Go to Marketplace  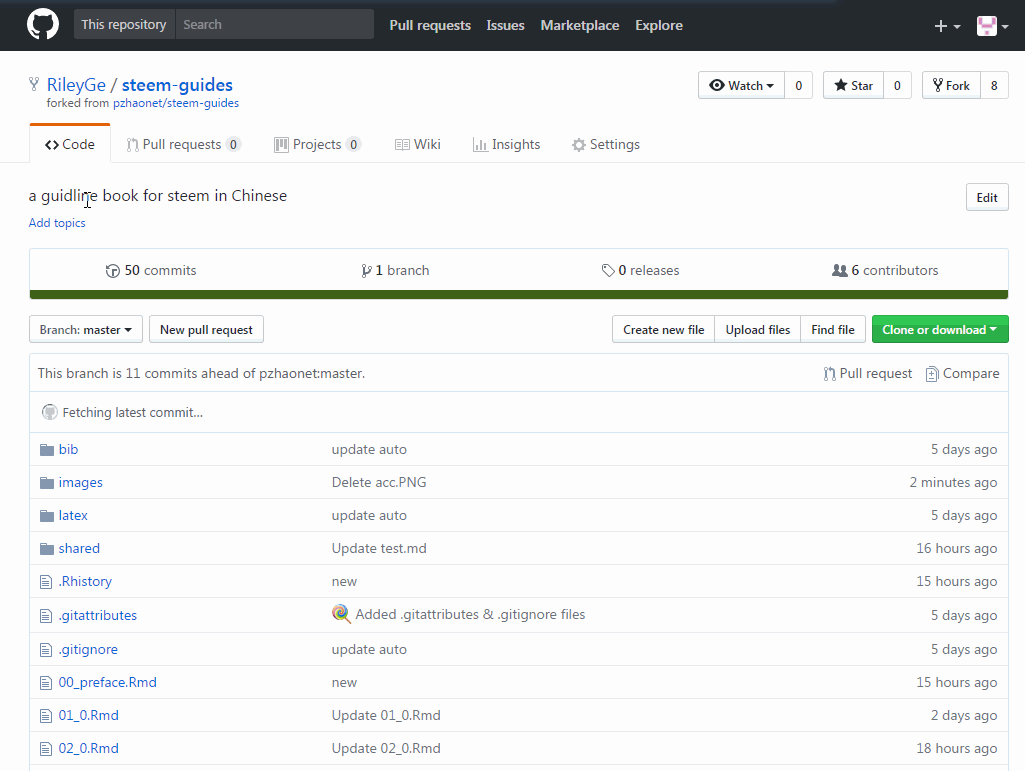(x=580, y=26)
